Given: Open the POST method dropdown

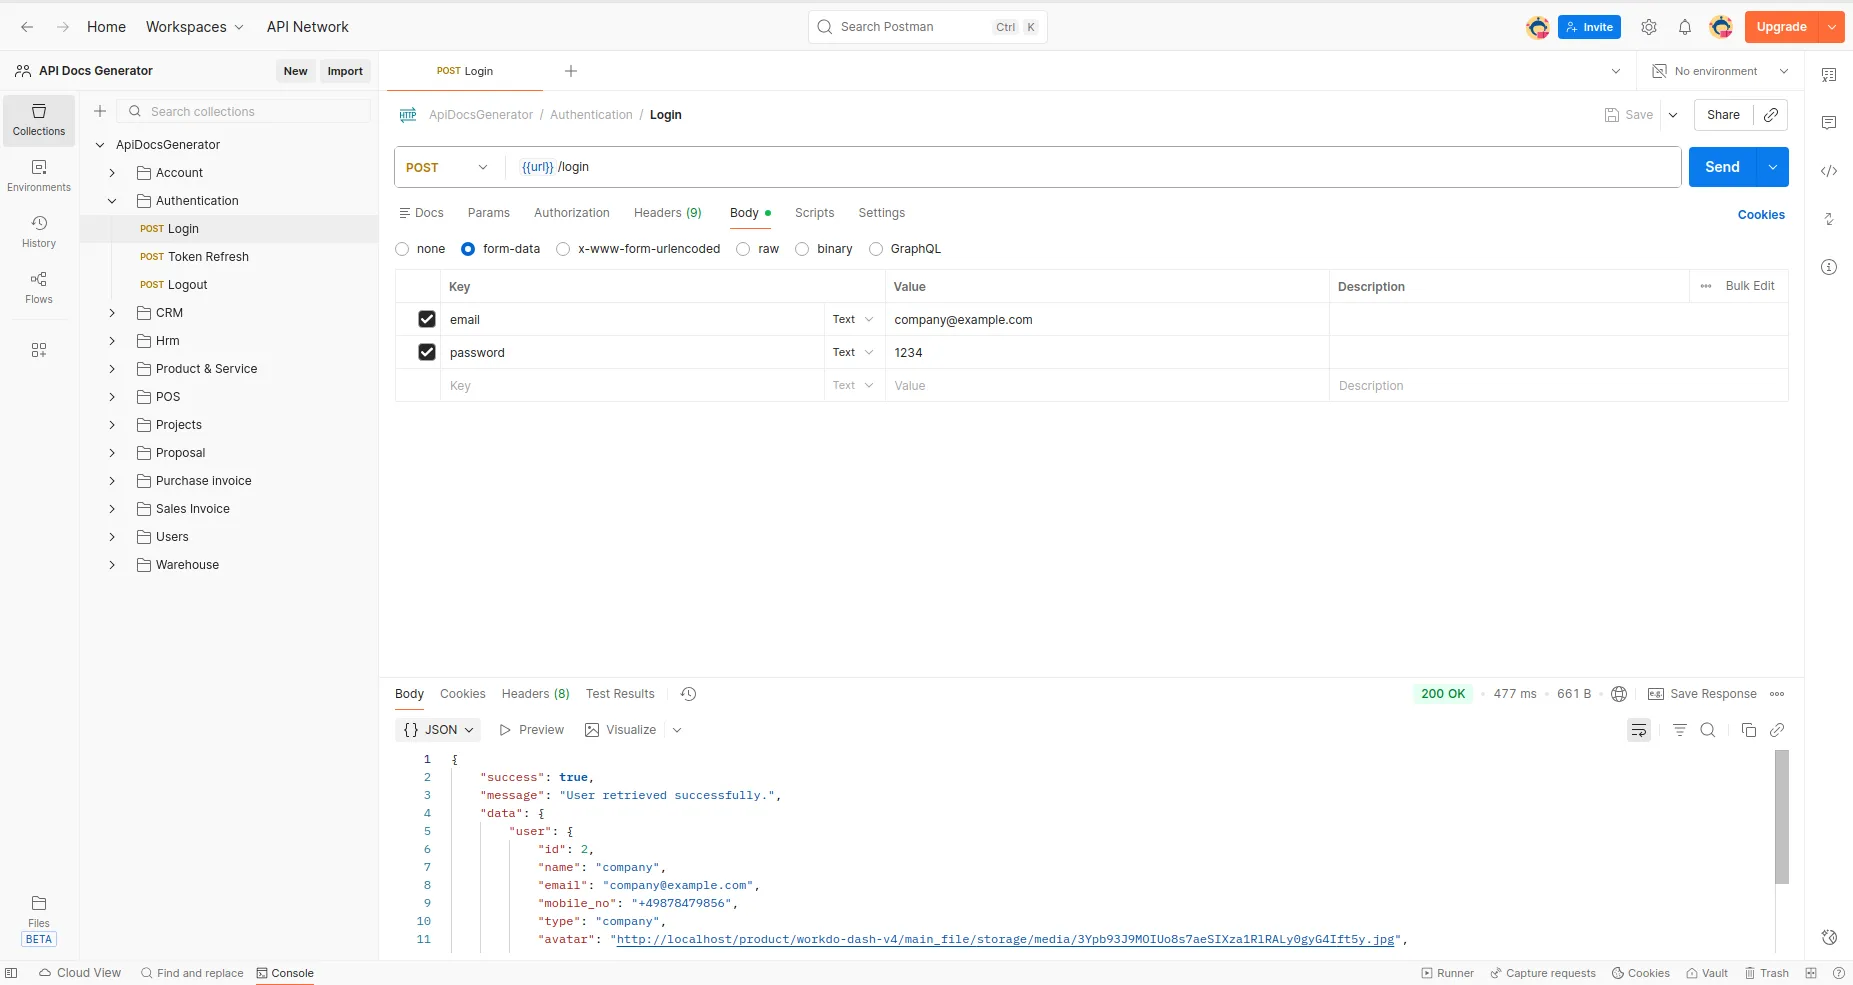Looking at the screenshot, I should coord(448,167).
